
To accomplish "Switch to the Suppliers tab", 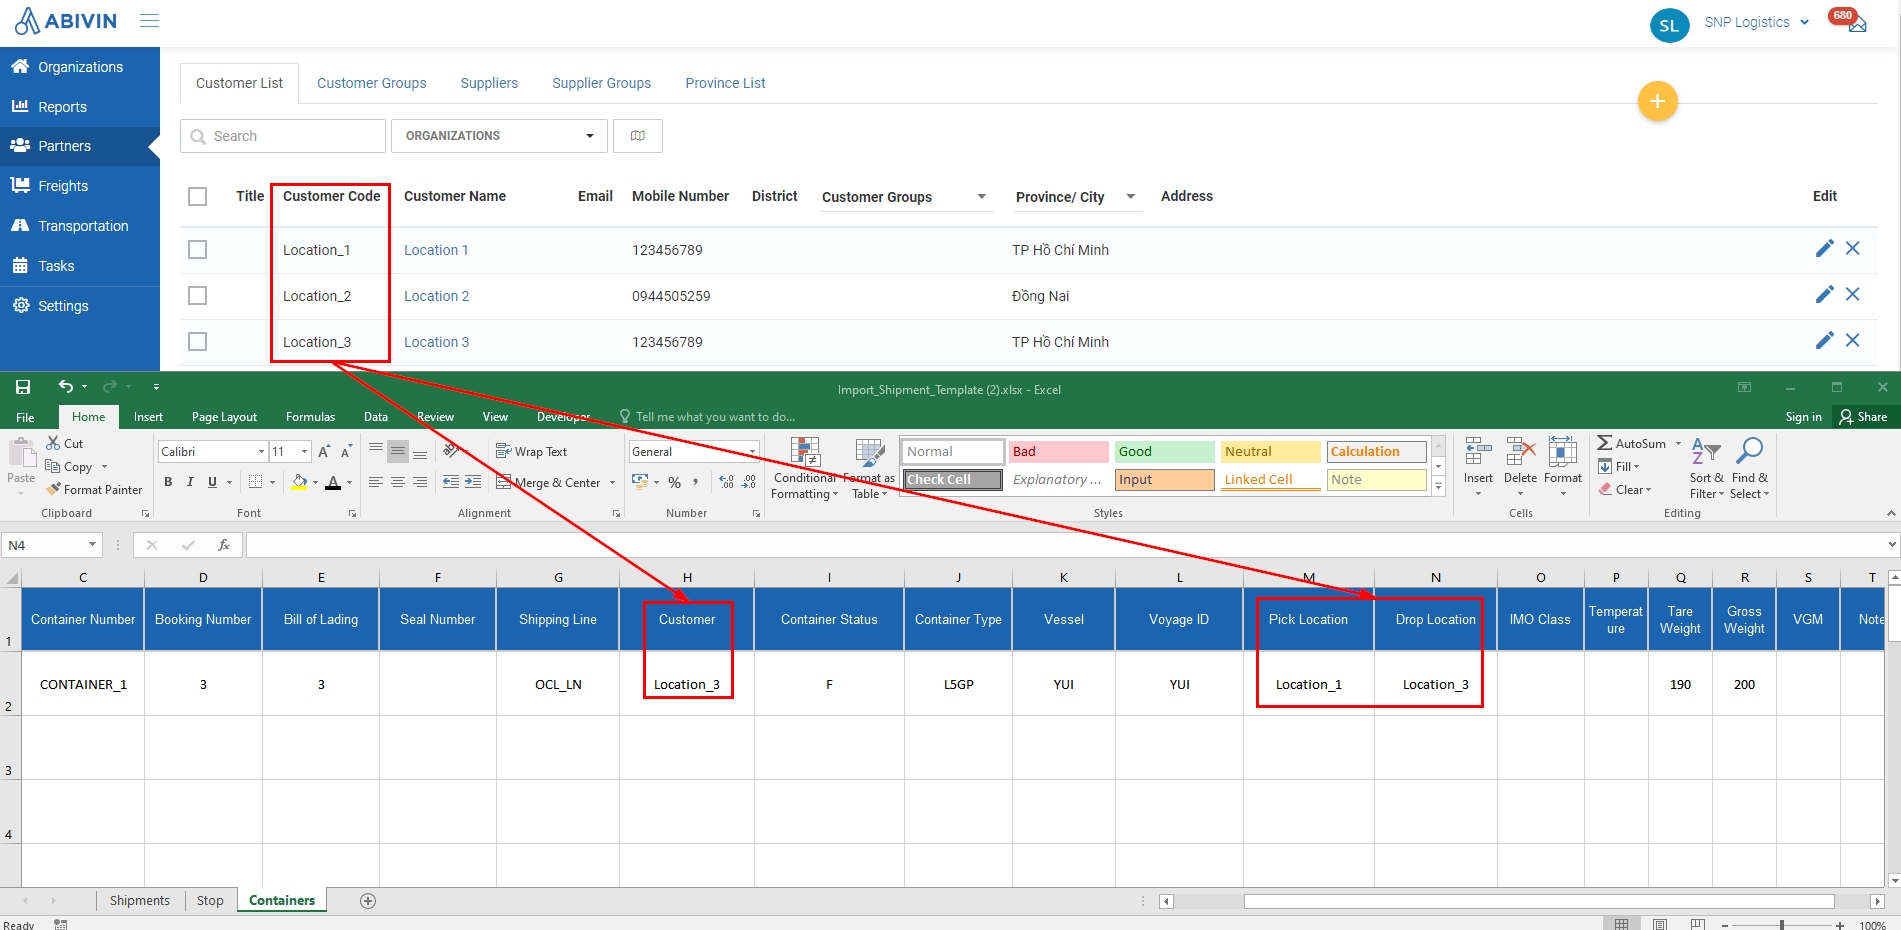I will click(489, 83).
